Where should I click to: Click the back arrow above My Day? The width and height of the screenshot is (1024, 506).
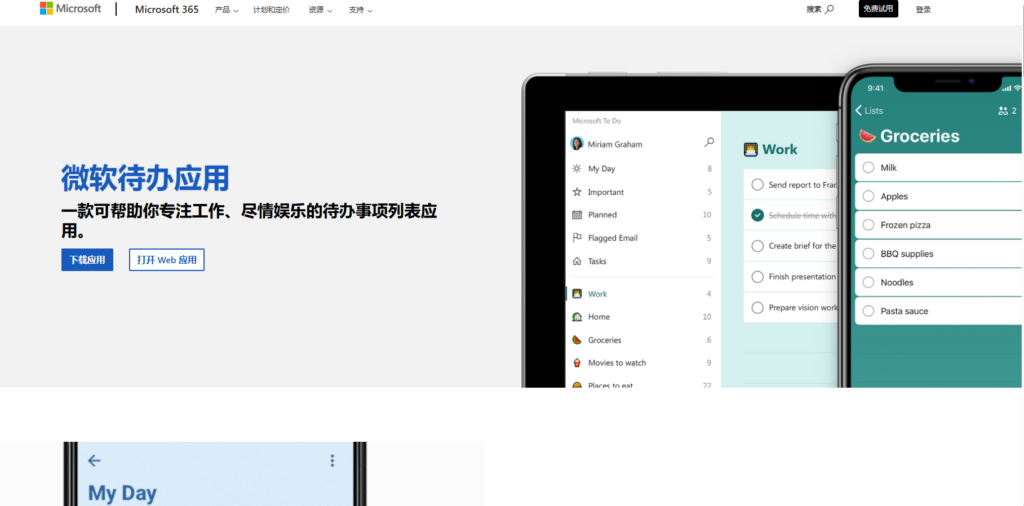point(94,461)
